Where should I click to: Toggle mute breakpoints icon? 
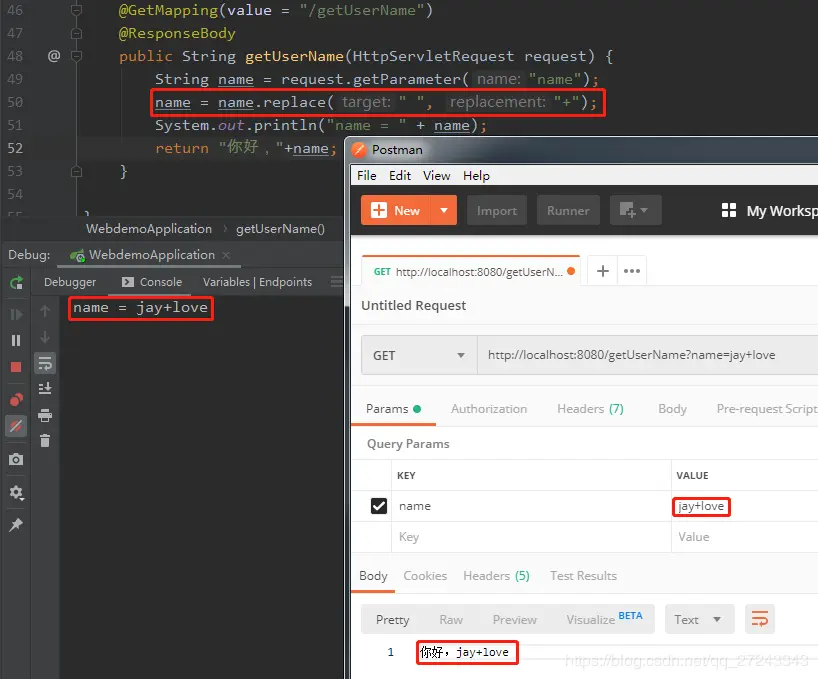16,426
